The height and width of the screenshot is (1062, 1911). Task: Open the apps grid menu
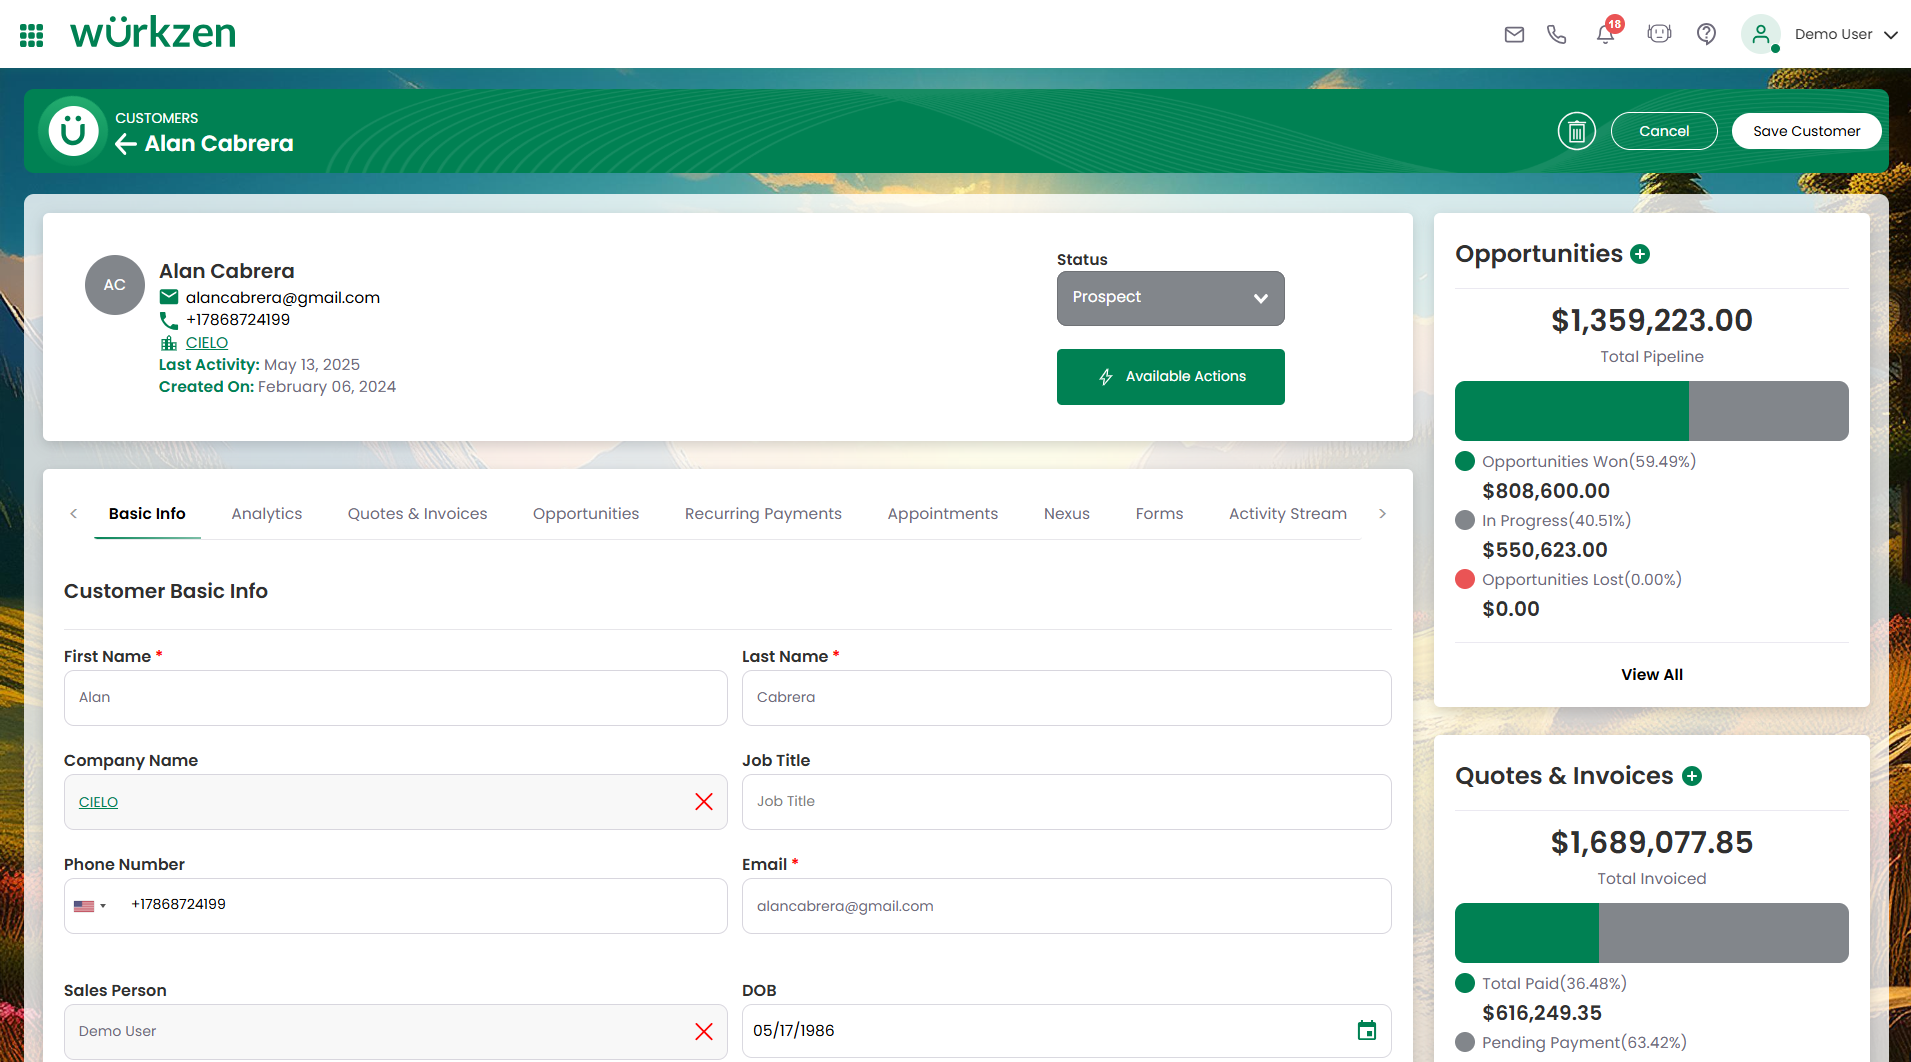[x=32, y=35]
